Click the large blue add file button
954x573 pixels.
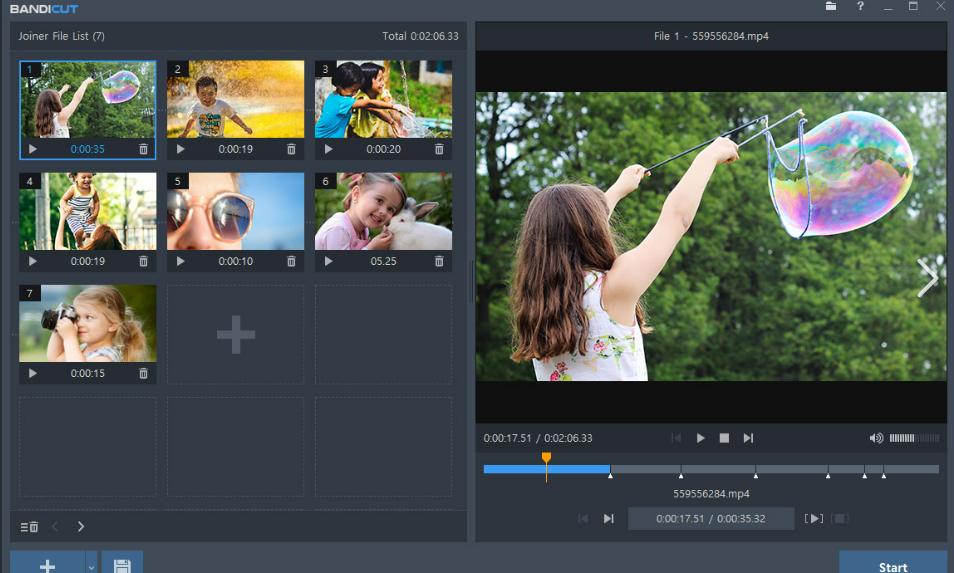[47, 565]
